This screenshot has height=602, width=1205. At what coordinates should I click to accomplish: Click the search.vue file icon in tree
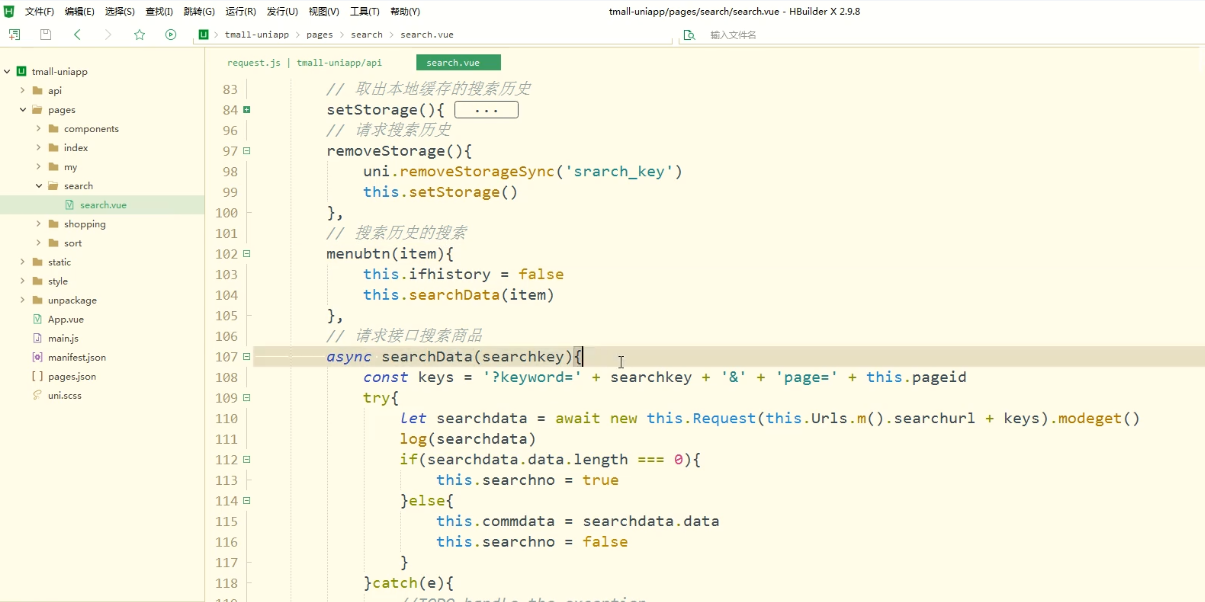coord(69,205)
